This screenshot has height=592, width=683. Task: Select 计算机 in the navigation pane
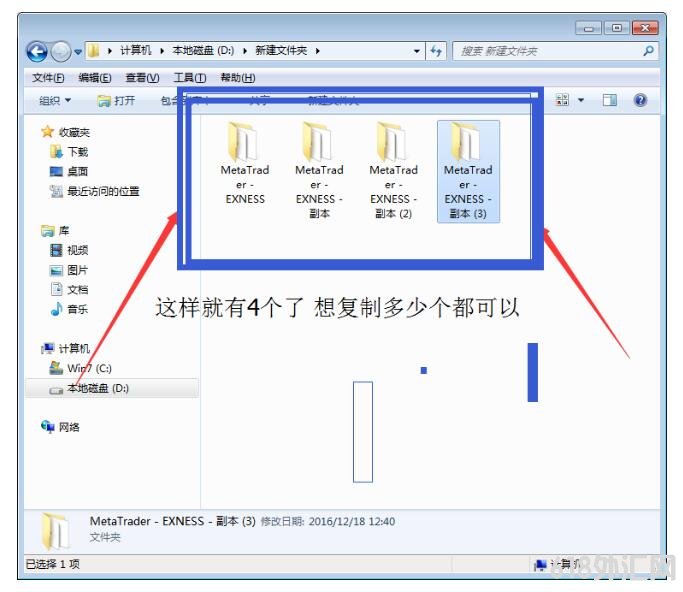pyautogui.click(x=74, y=348)
